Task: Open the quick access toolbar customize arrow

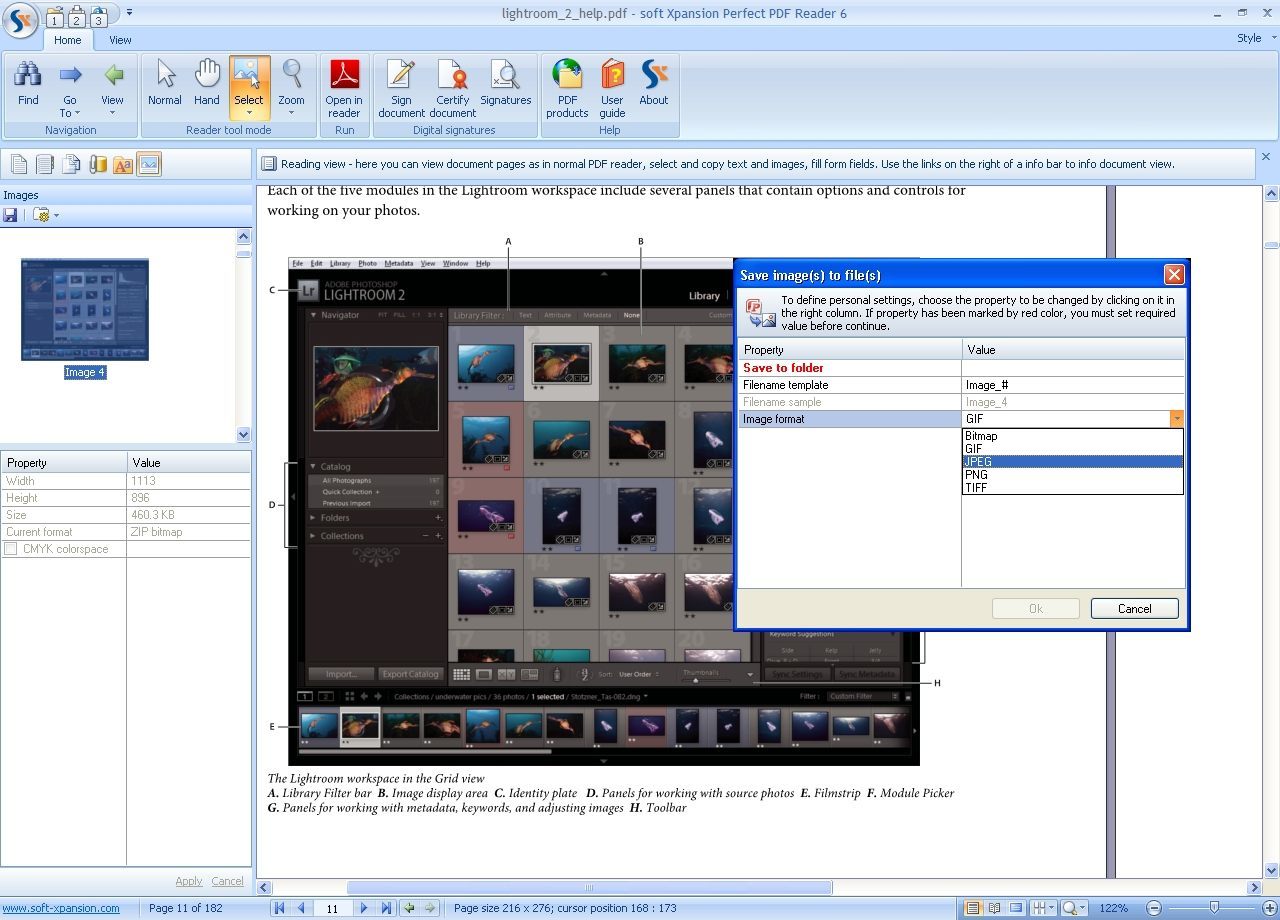Action: pyautogui.click(x=129, y=13)
